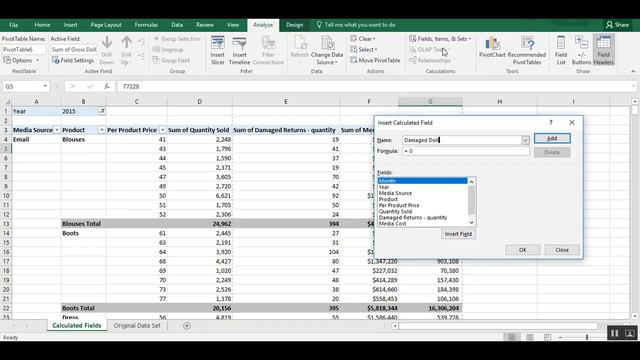Click the Insert Field button
The image size is (640, 360).
tap(458, 234)
